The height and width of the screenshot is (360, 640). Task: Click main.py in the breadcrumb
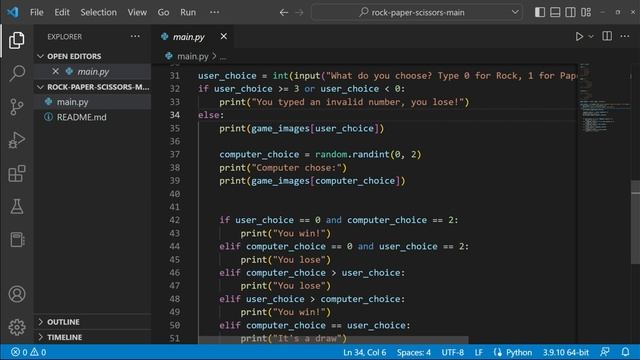(x=193, y=56)
